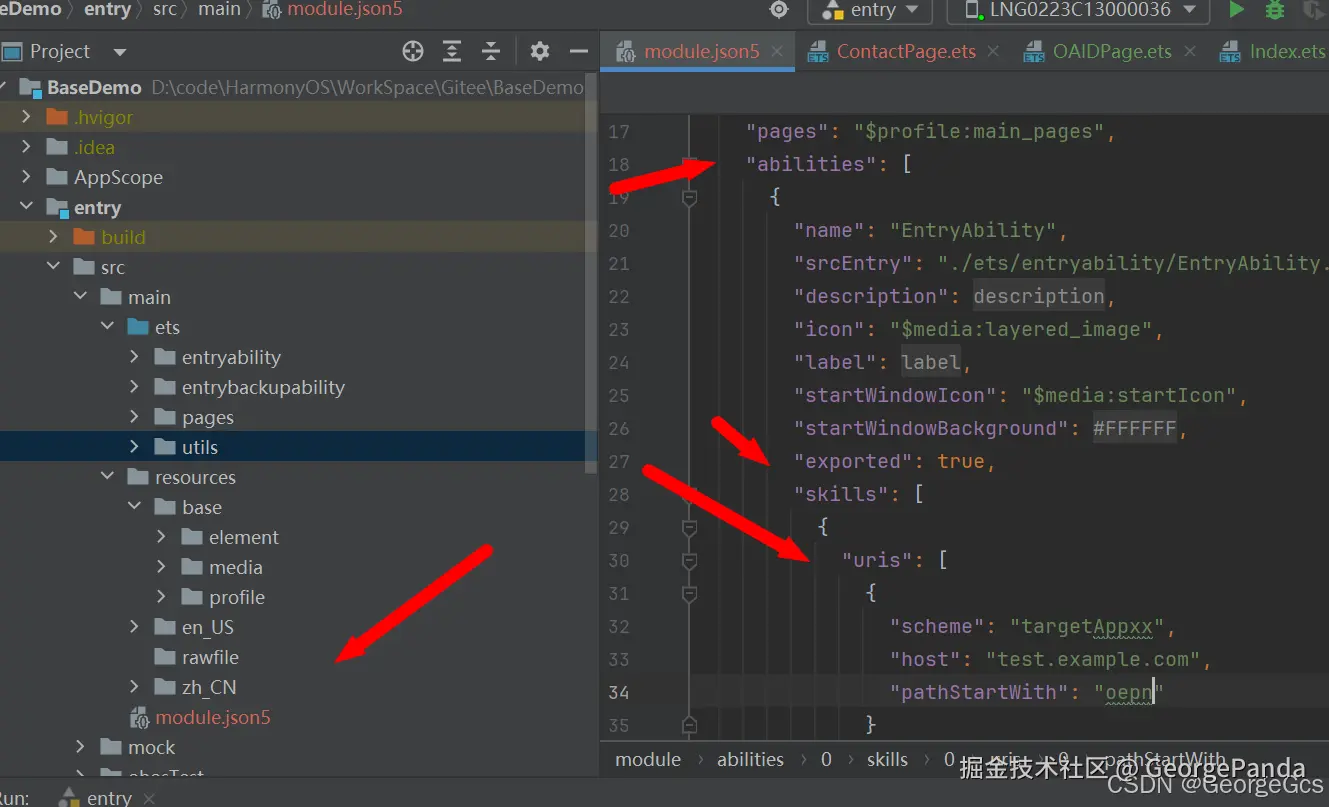
Task: Click the src breadcrumb in navigation bar
Action: [165, 9]
